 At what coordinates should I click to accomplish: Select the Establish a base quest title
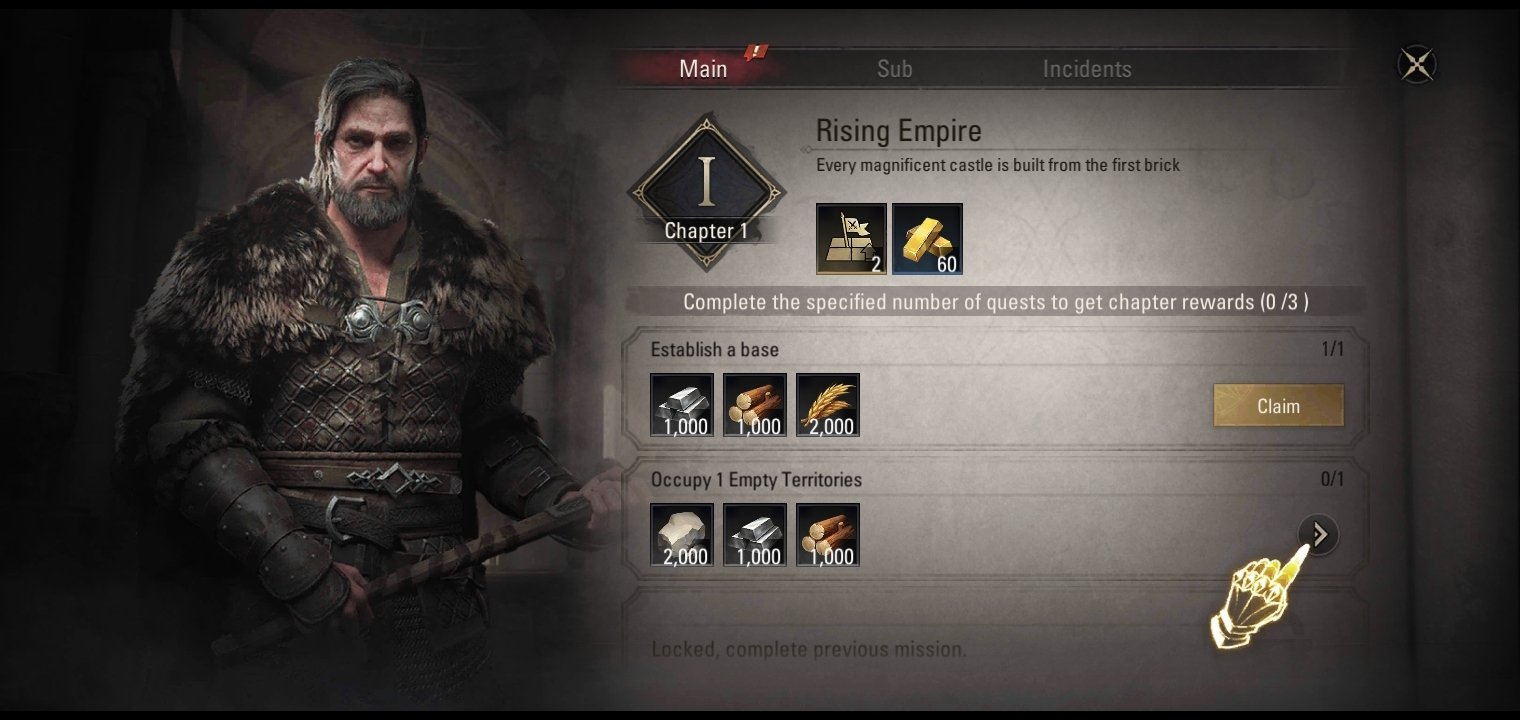click(x=715, y=350)
